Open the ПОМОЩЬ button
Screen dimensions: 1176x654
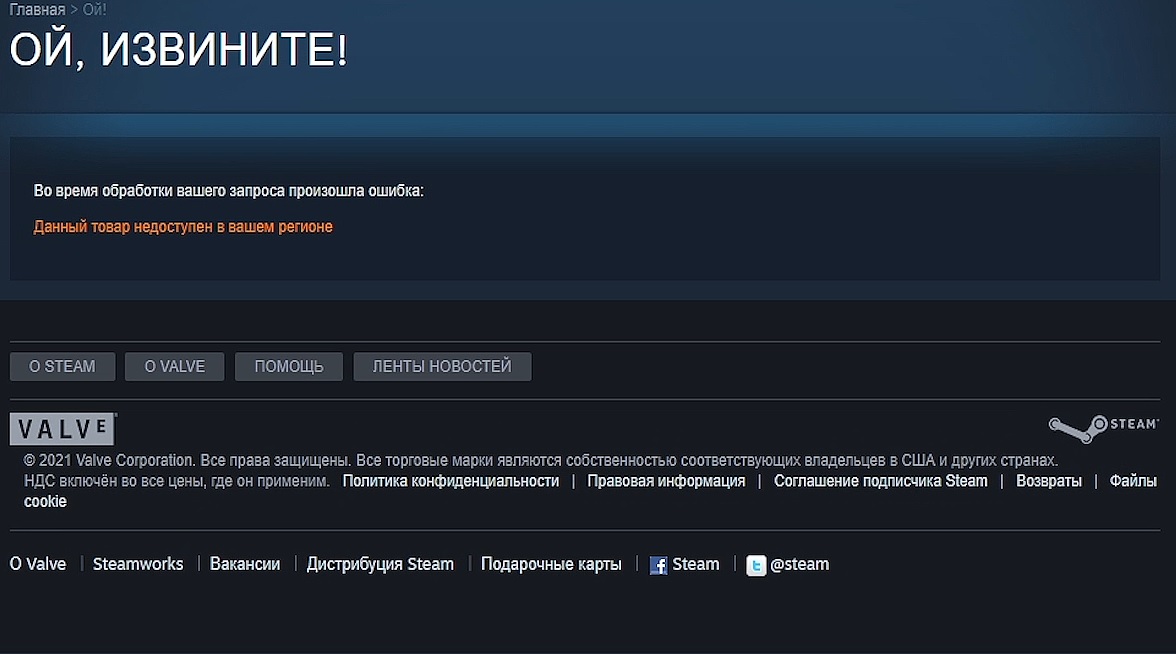tap(288, 367)
